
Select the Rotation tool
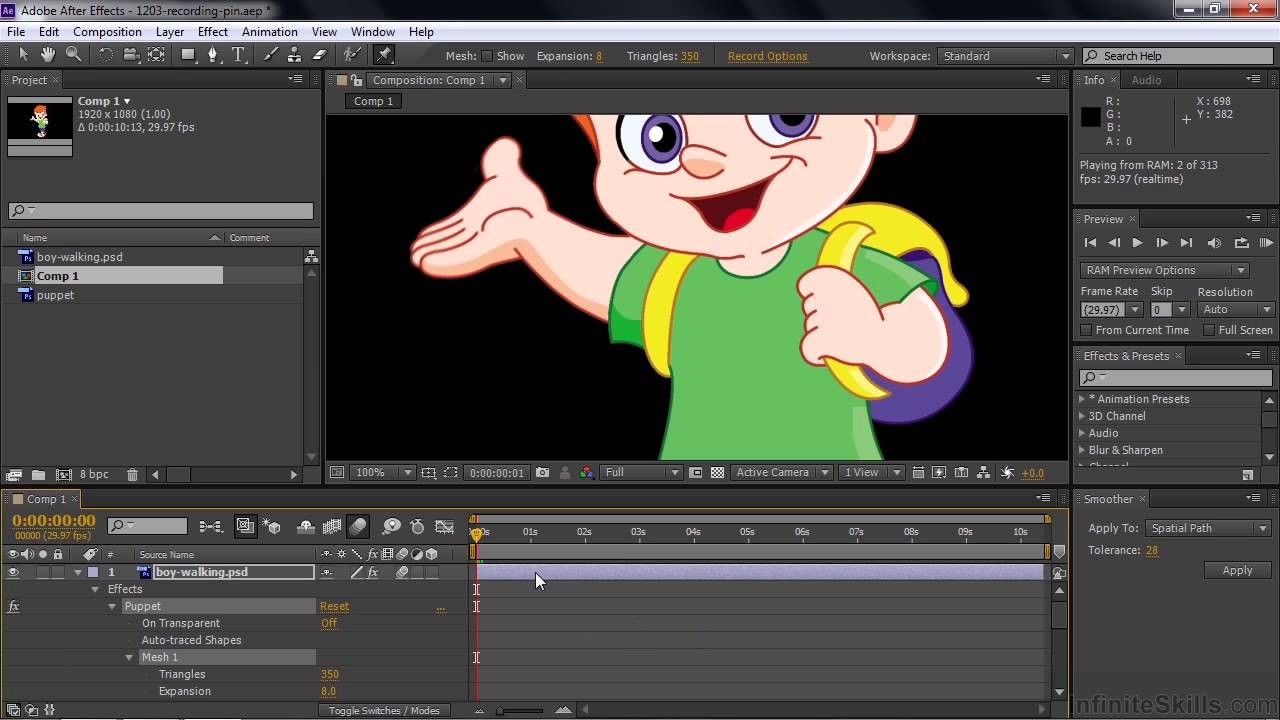click(x=106, y=55)
